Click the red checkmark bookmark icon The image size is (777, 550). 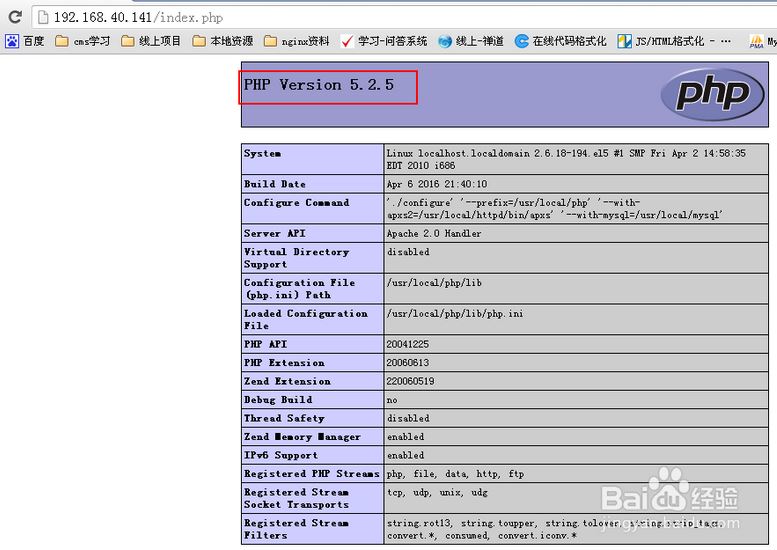[347, 41]
